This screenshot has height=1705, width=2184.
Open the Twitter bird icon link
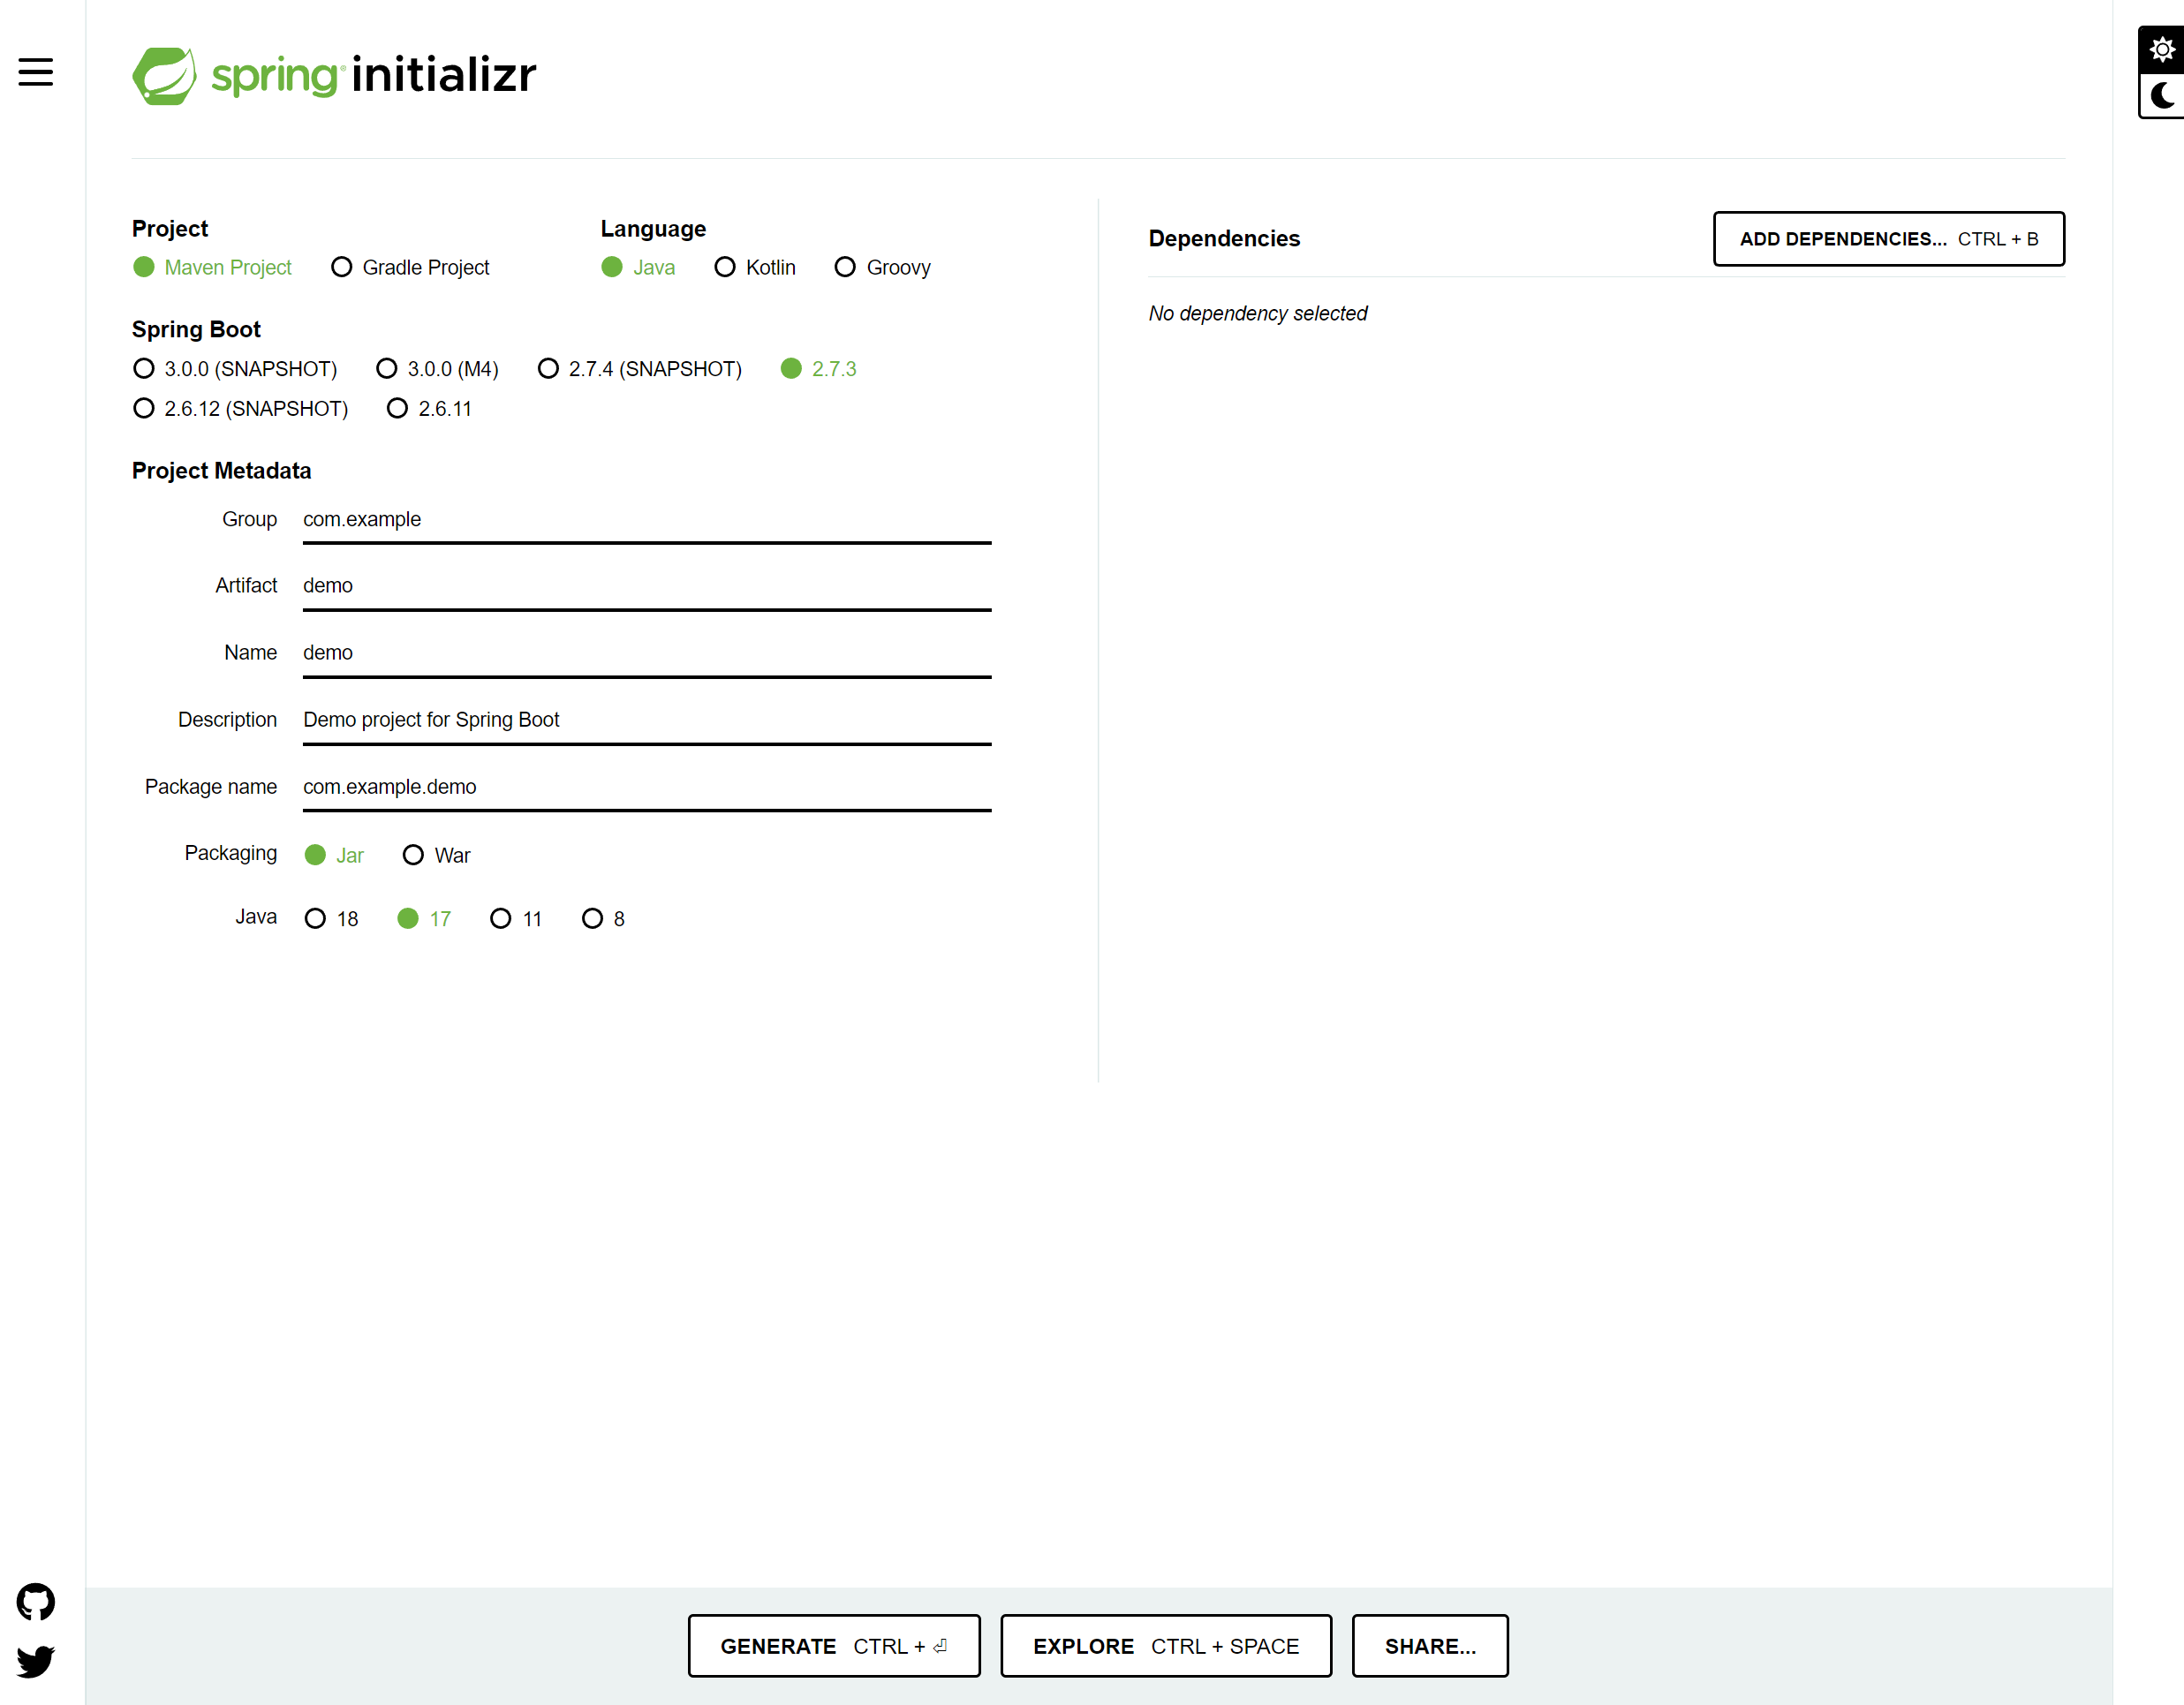click(x=36, y=1661)
